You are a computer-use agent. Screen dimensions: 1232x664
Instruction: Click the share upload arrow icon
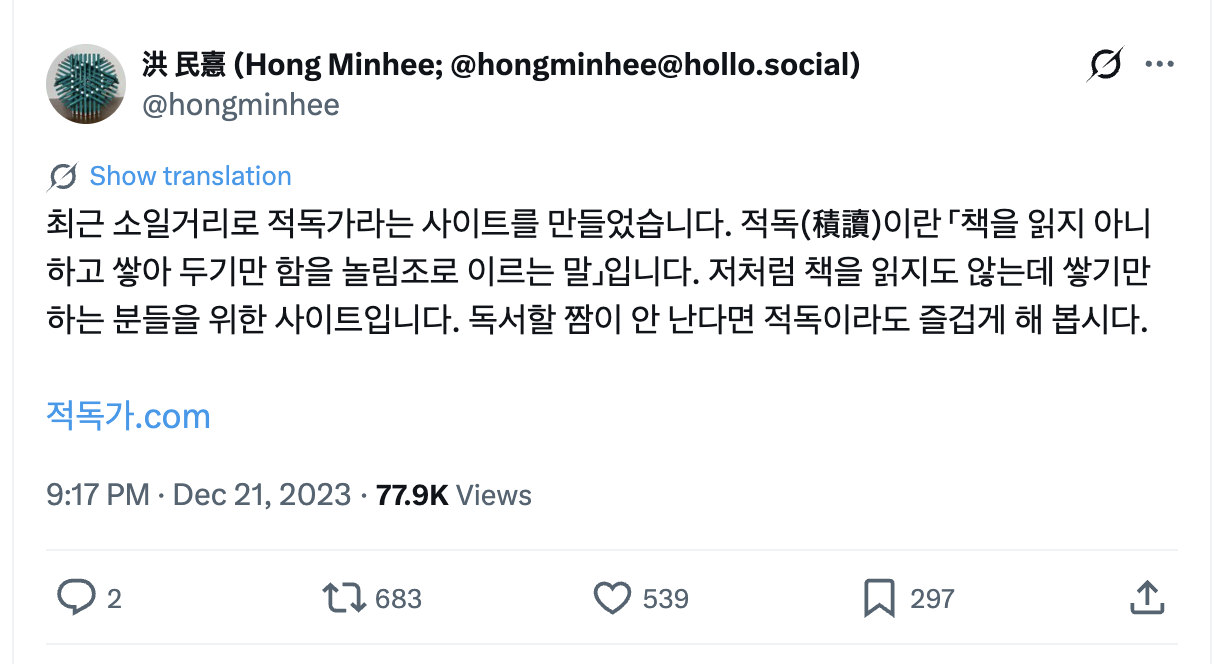(x=1145, y=598)
